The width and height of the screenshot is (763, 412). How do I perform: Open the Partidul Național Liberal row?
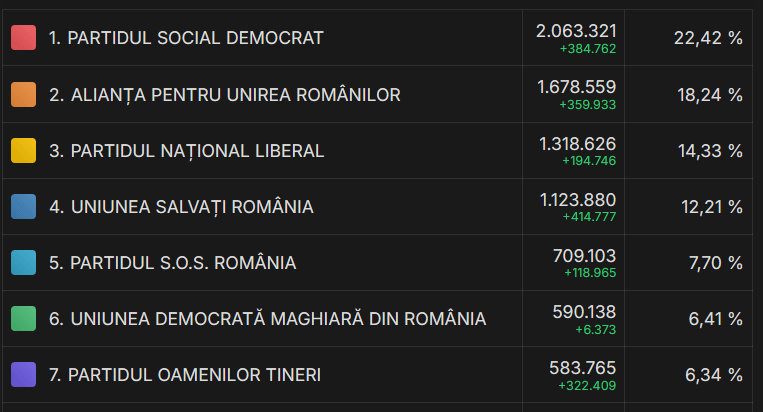(186, 151)
